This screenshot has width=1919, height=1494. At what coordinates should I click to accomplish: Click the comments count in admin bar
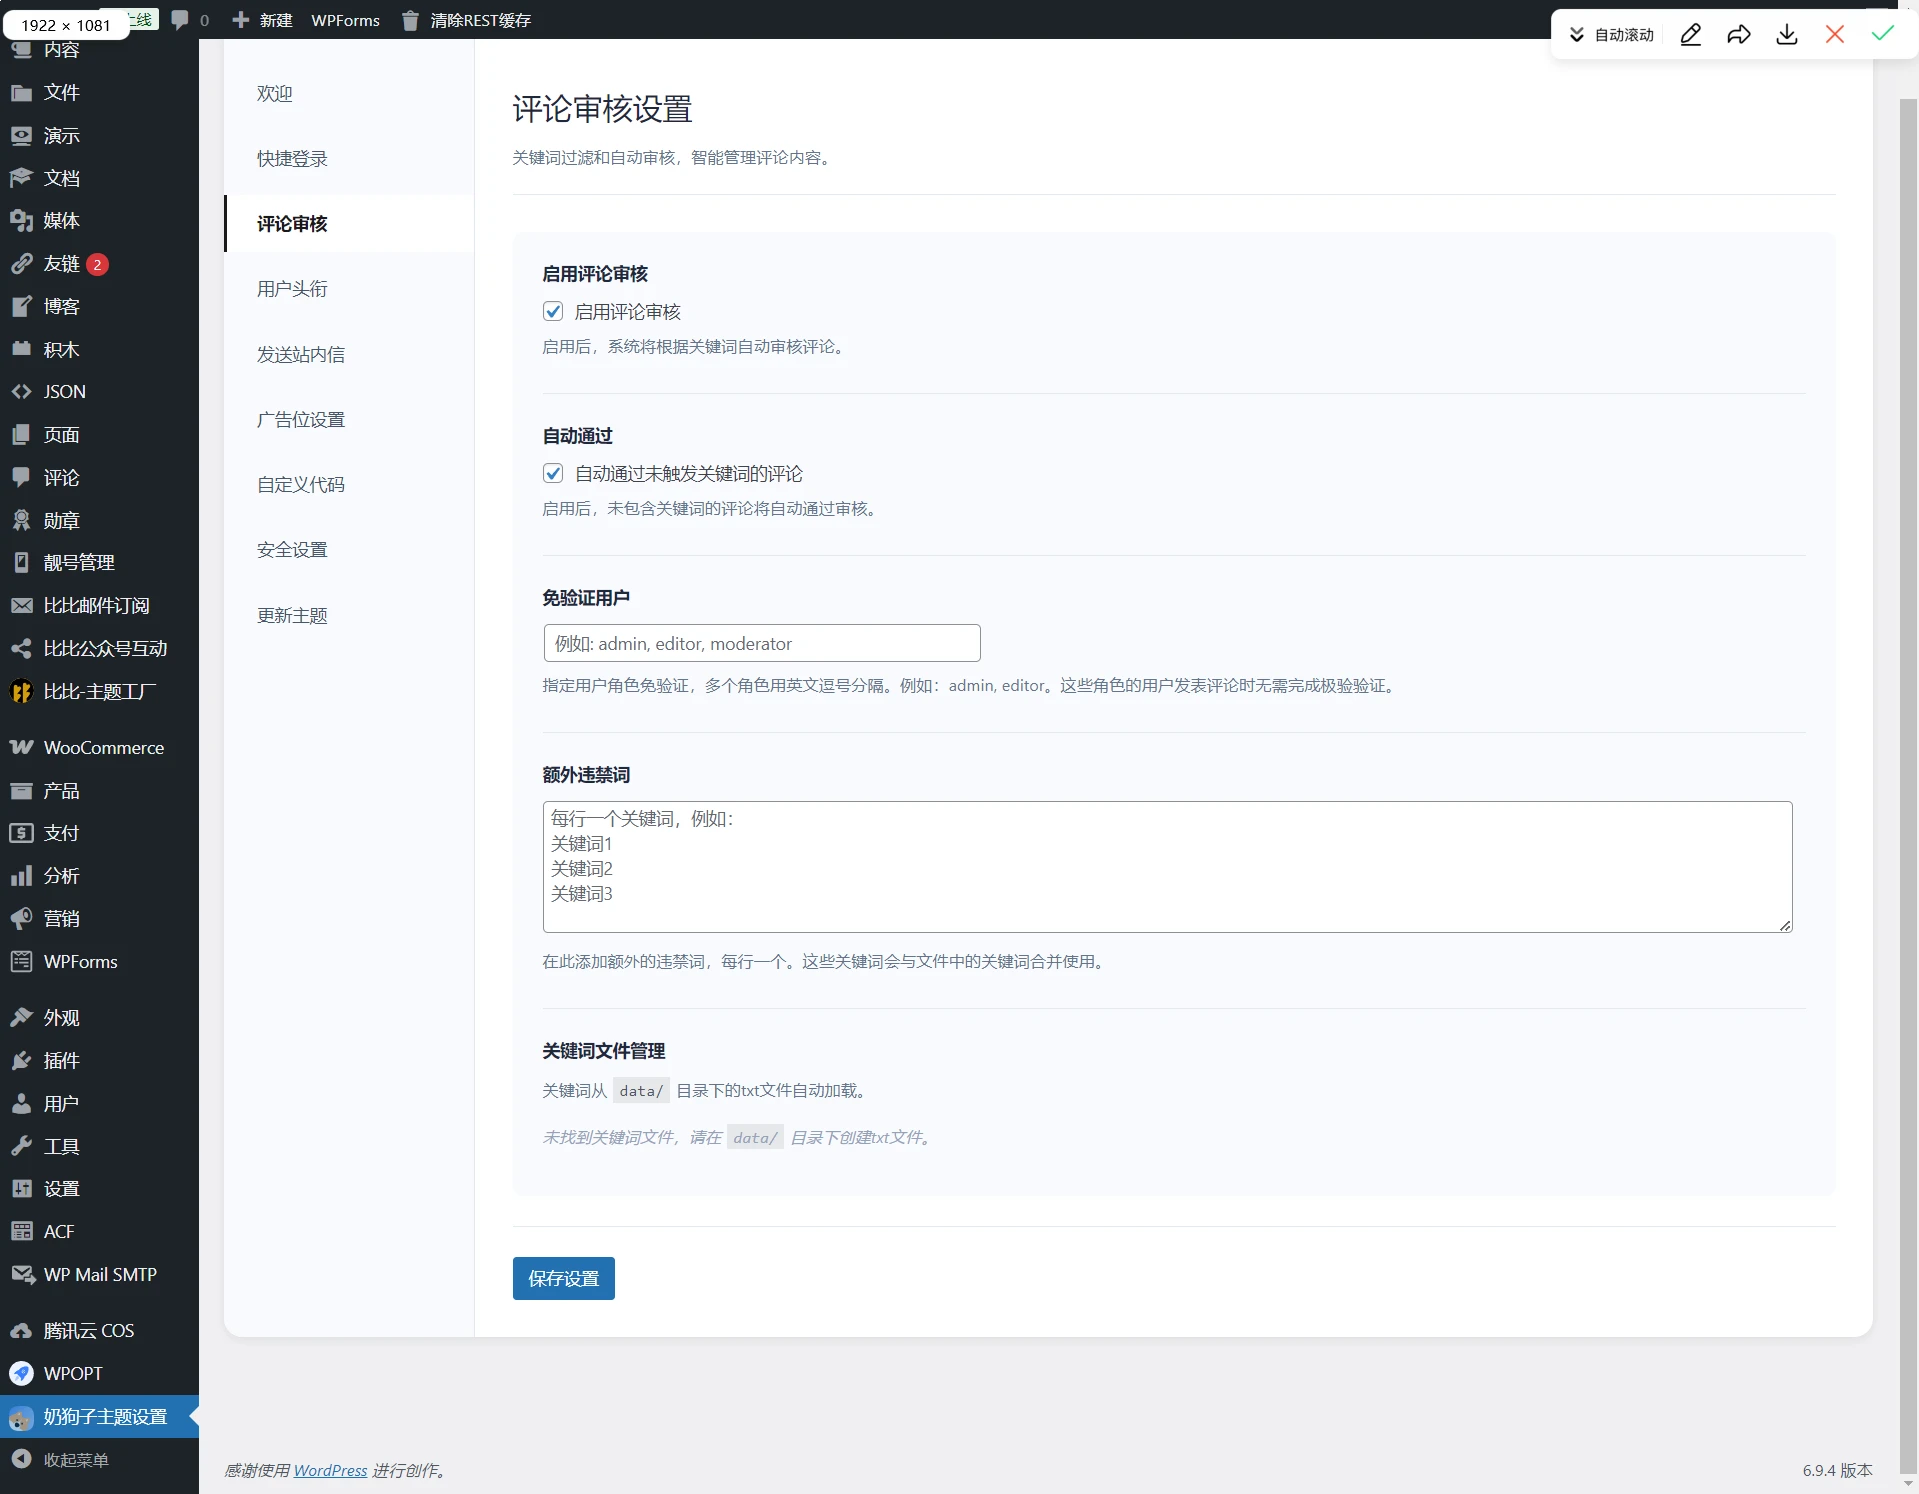pos(190,20)
